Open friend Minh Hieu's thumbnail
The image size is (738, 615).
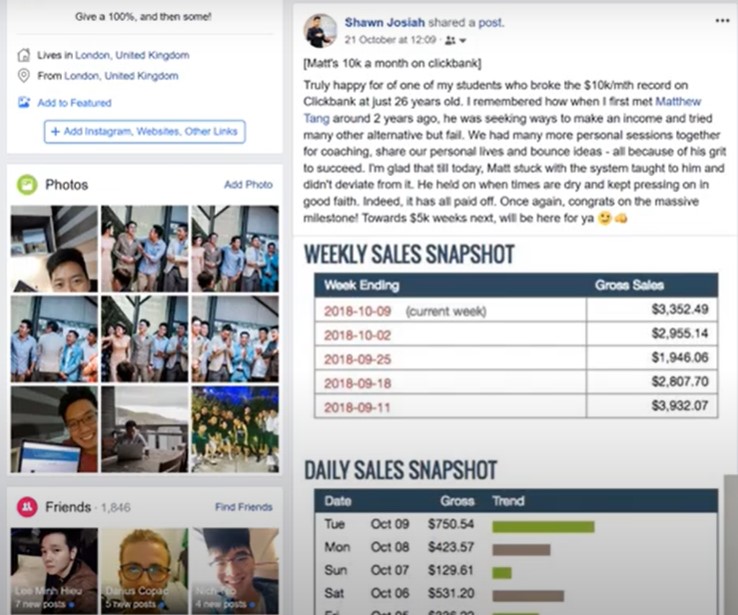tap(54, 571)
